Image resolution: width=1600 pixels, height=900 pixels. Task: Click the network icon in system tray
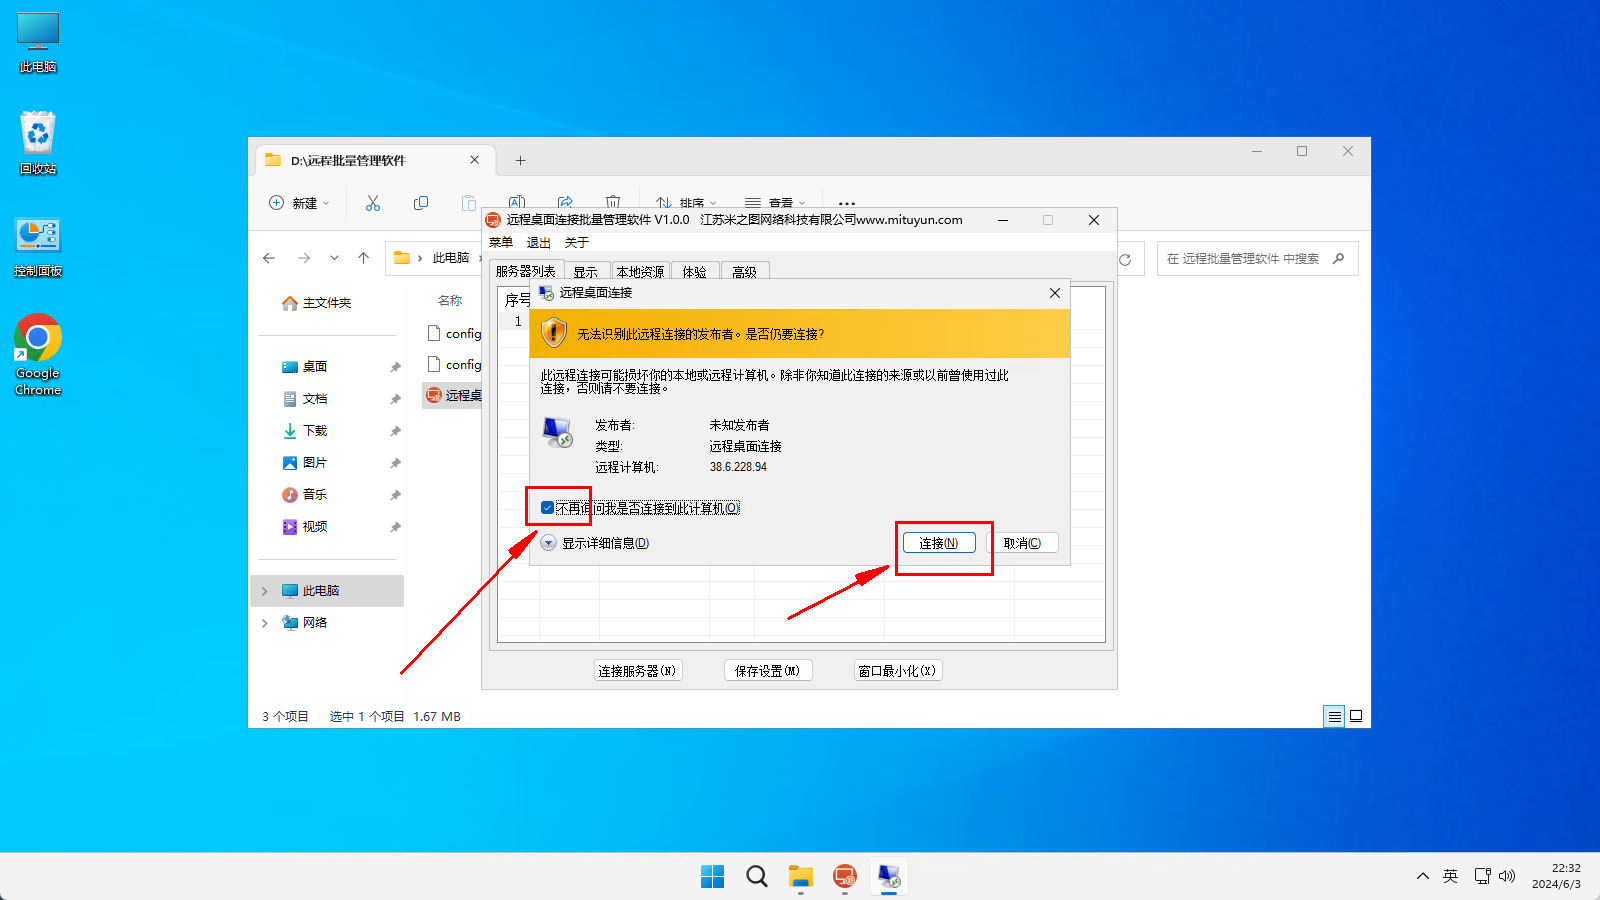[x=1483, y=876]
